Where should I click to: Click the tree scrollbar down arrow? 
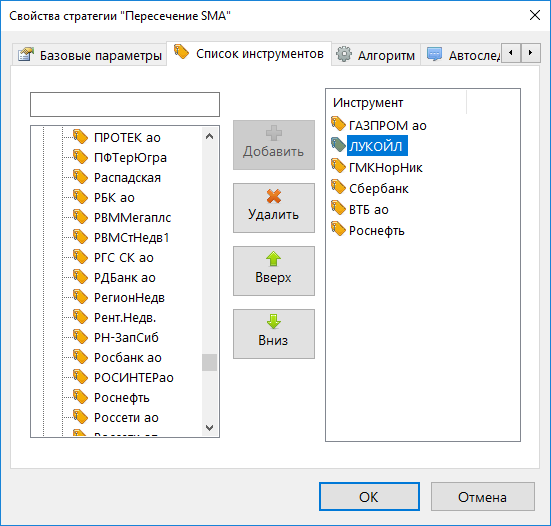pyautogui.click(x=209, y=428)
